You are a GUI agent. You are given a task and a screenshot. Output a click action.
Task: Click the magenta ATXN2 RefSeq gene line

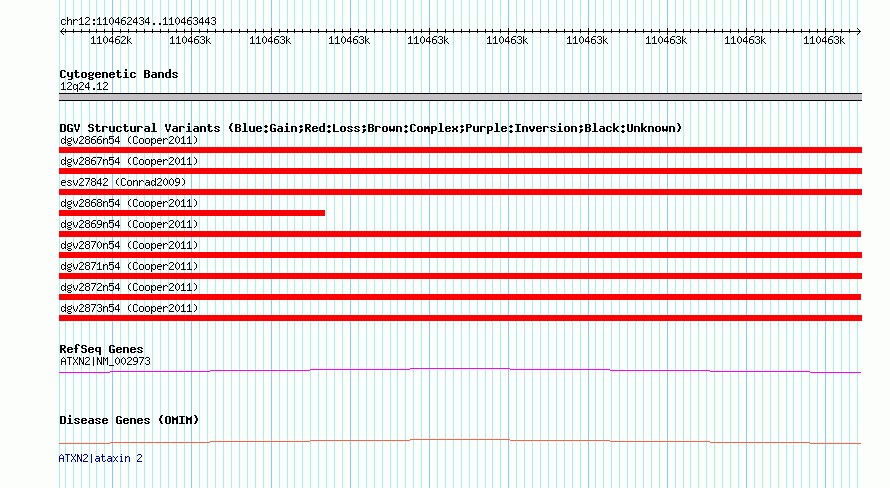tap(460, 370)
